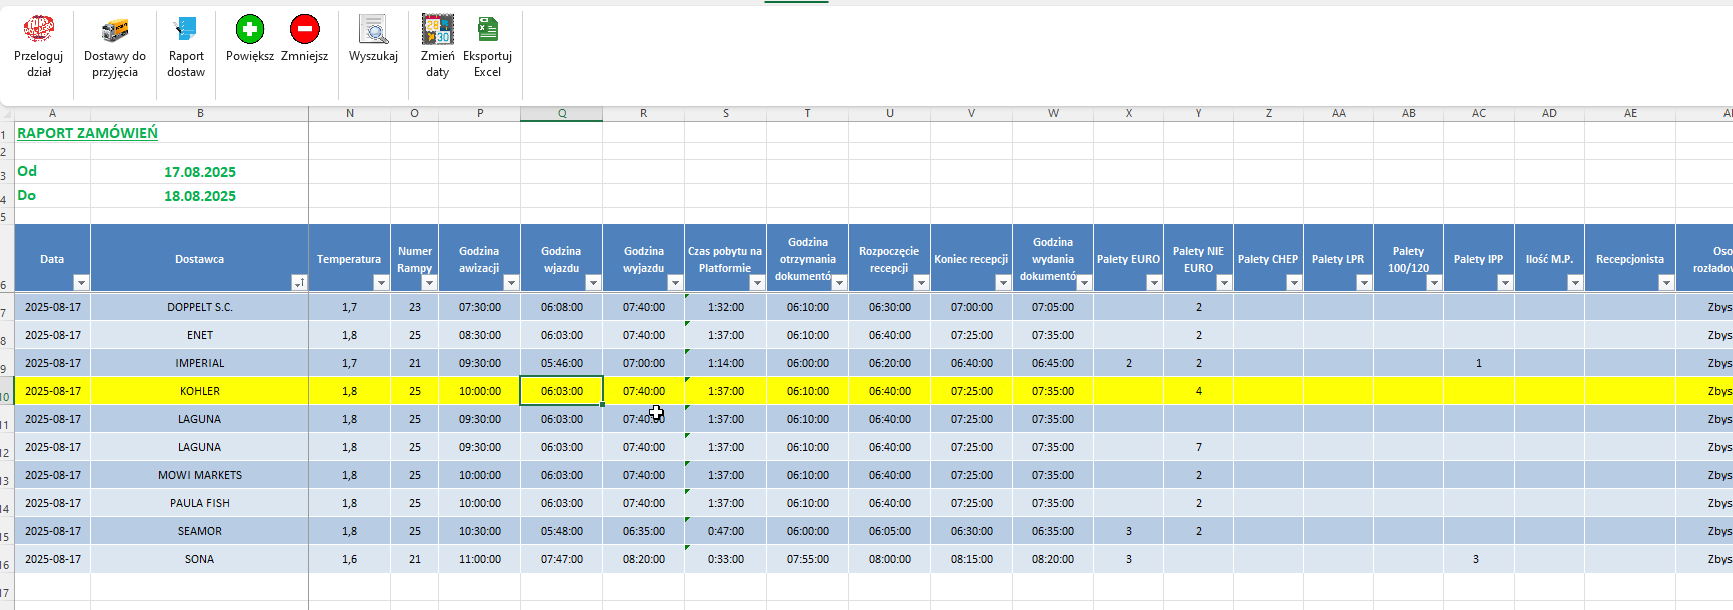Open the Koniec recepcji filter dropdown
The width and height of the screenshot is (1733, 610).
pyautogui.click(x=1003, y=283)
